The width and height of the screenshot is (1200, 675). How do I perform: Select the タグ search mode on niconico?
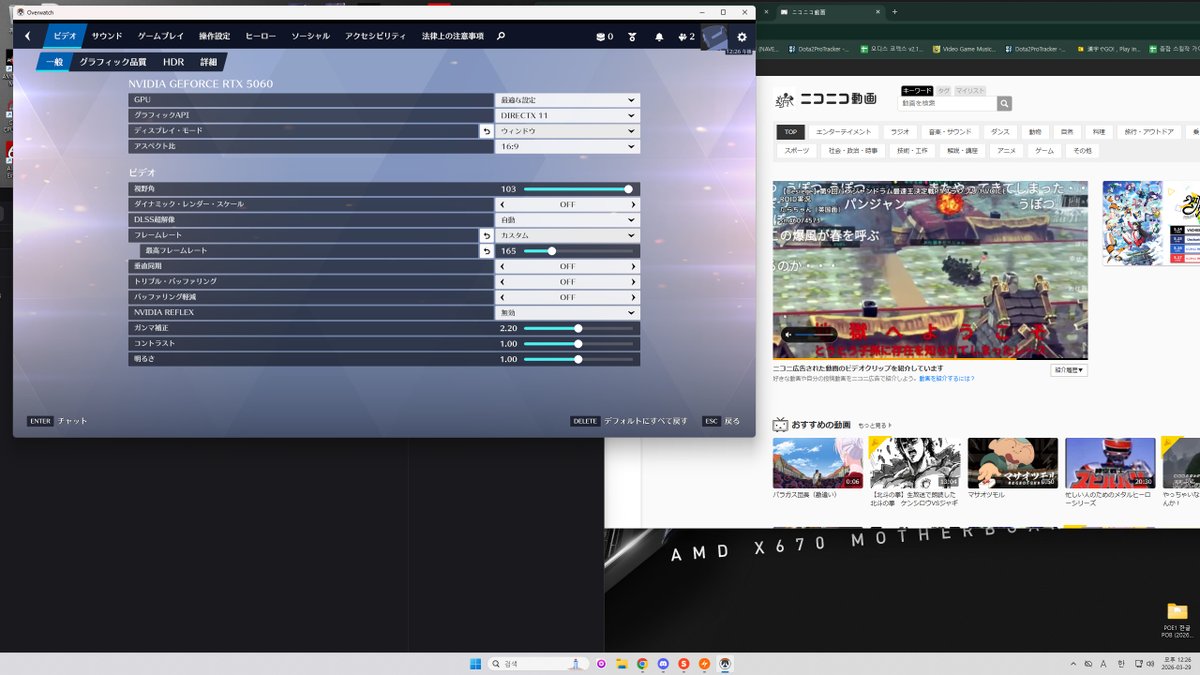point(941,91)
